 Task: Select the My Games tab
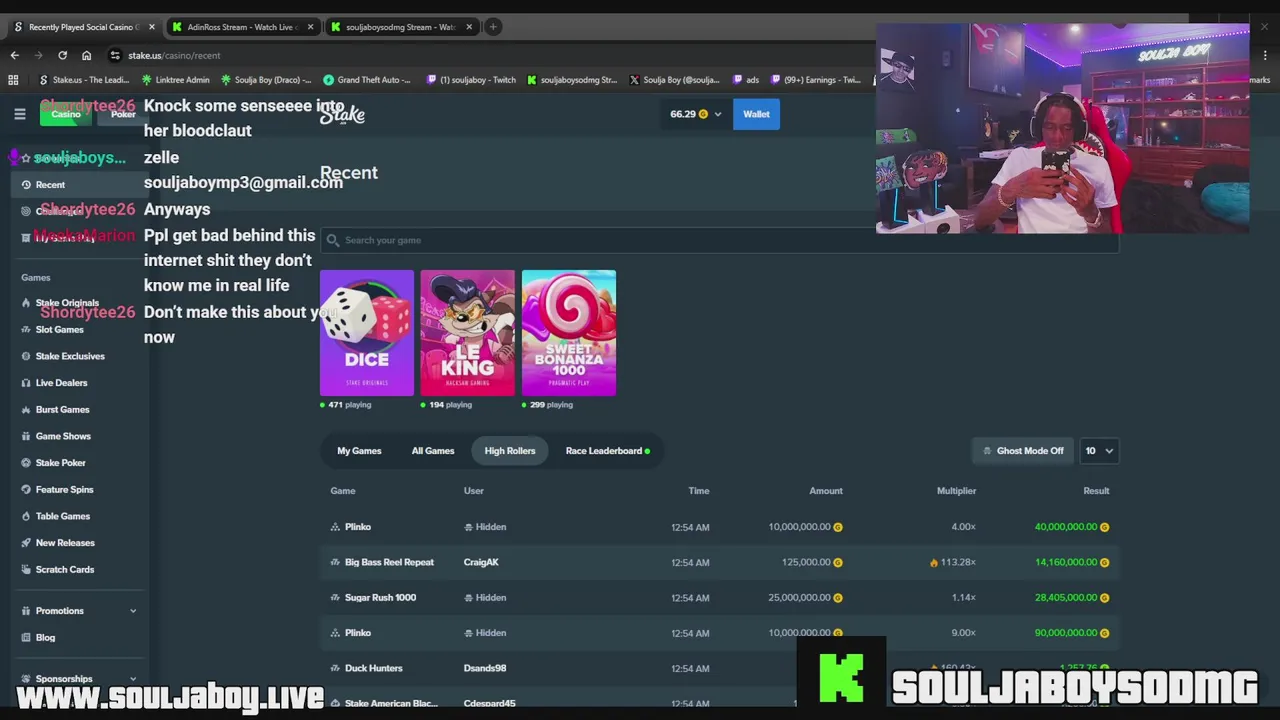click(x=359, y=451)
